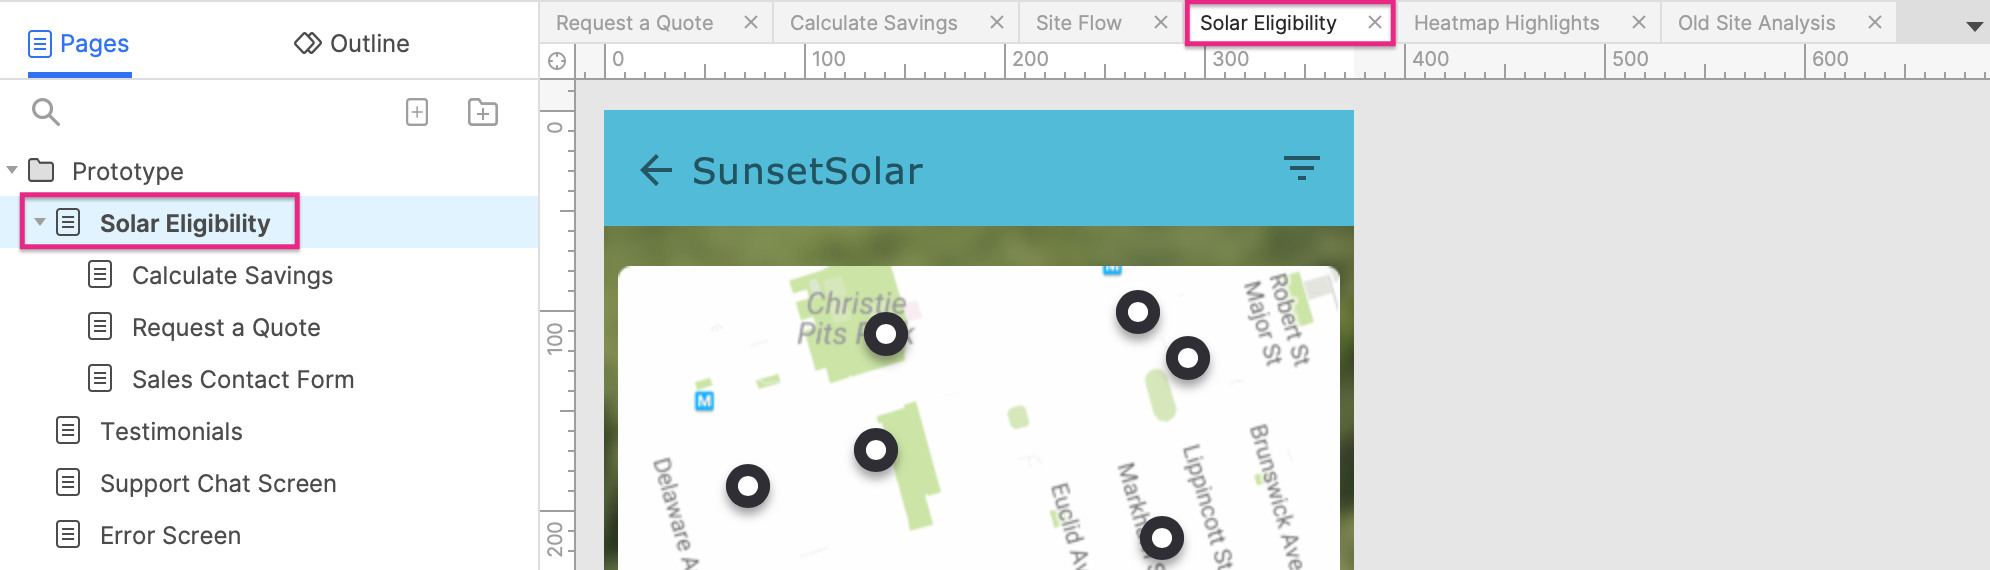Collapse the Solar Eligibility page children
1990x570 pixels.
40,222
